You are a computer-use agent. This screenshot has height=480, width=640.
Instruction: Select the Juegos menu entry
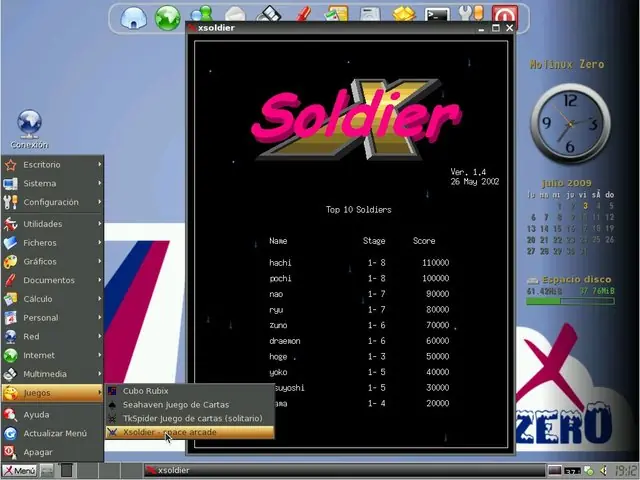tap(52, 393)
